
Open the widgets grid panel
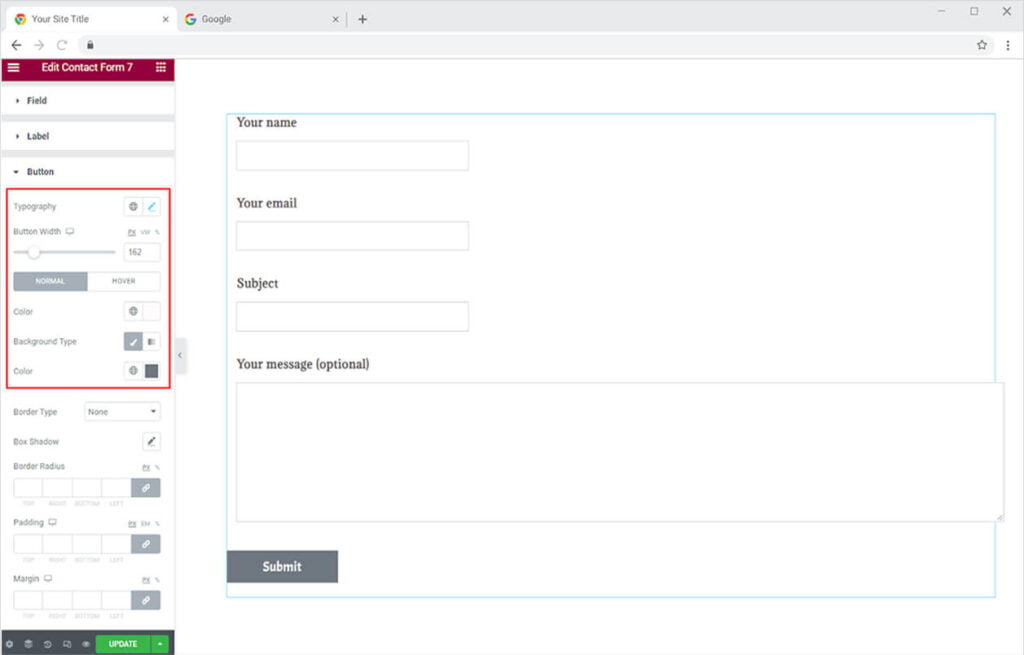point(161,67)
